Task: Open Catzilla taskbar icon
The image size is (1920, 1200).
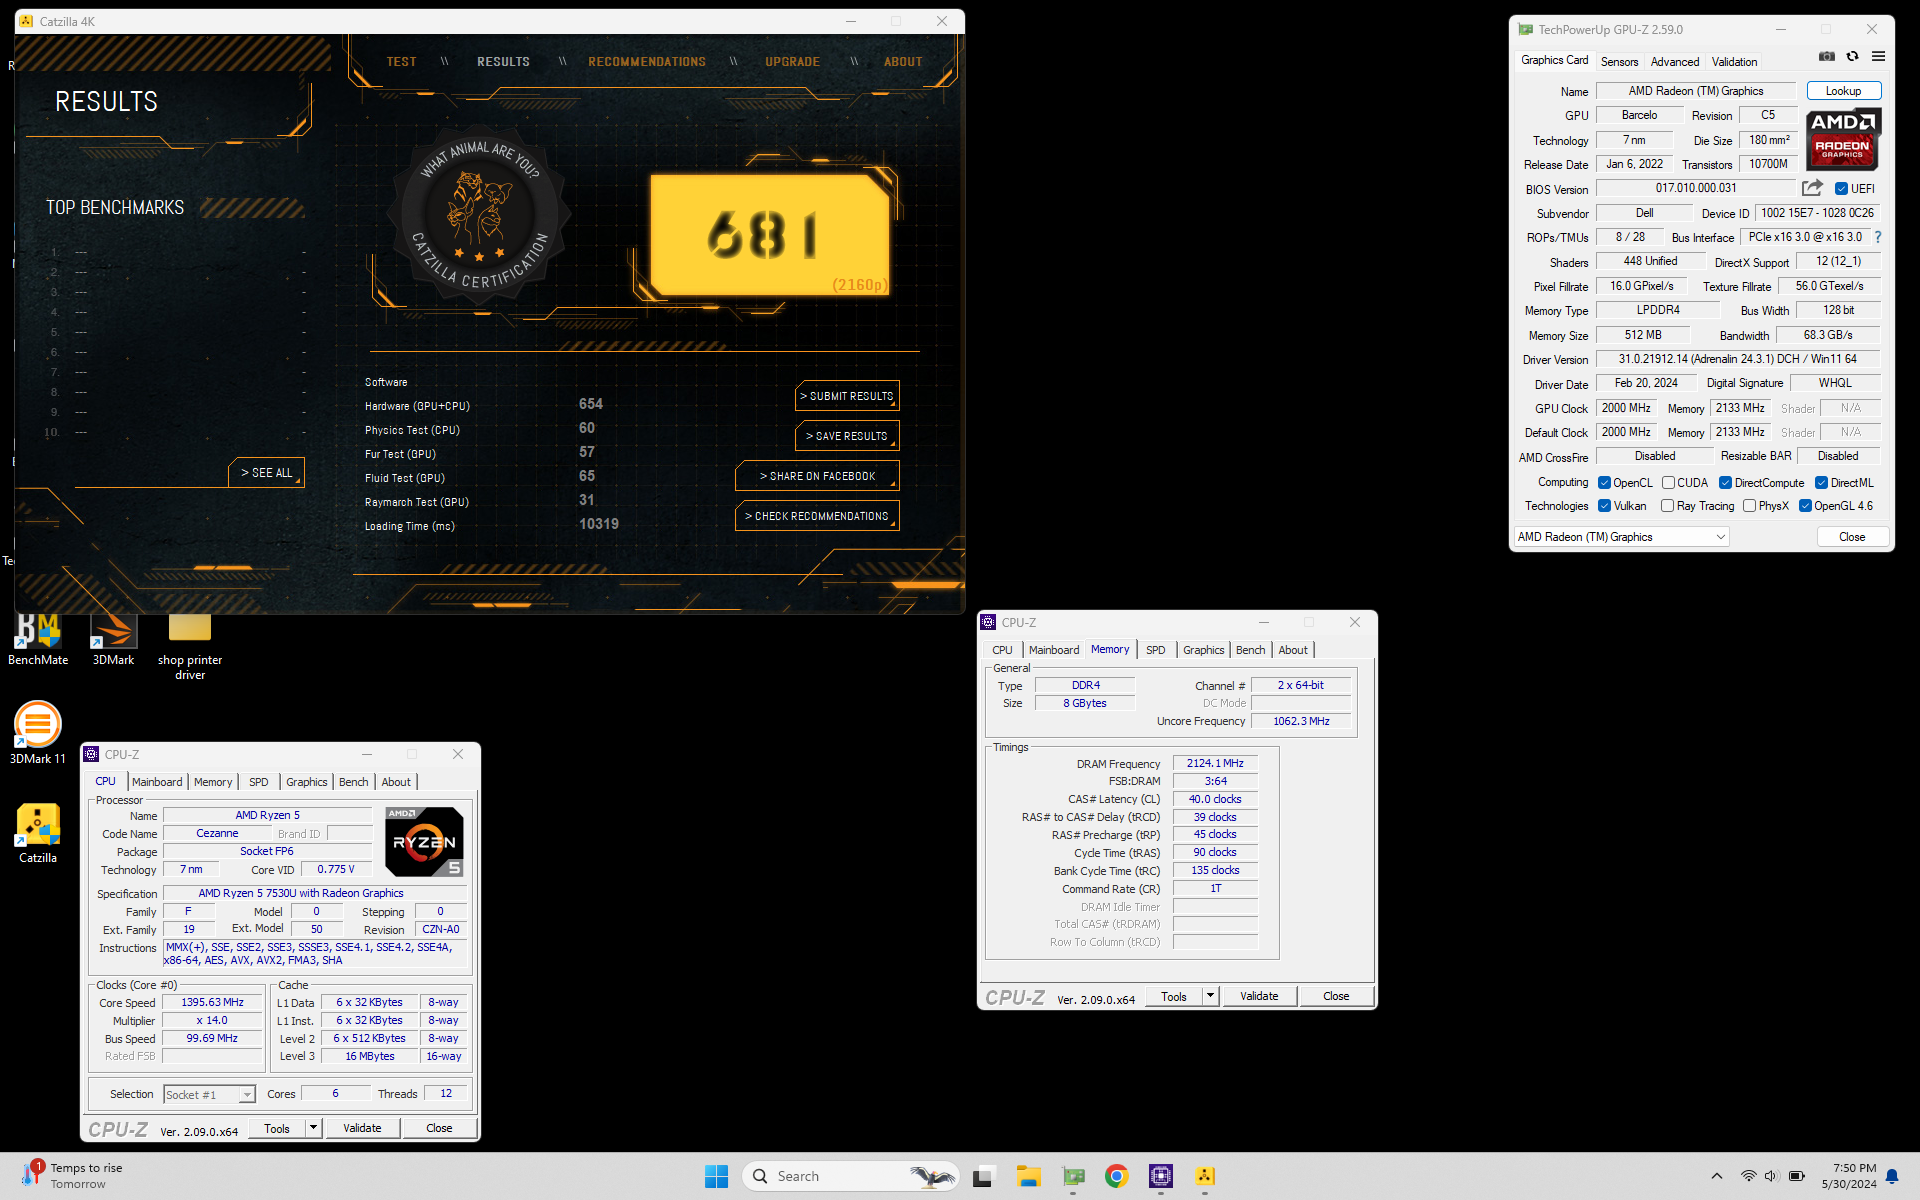Action: [x=1205, y=1176]
